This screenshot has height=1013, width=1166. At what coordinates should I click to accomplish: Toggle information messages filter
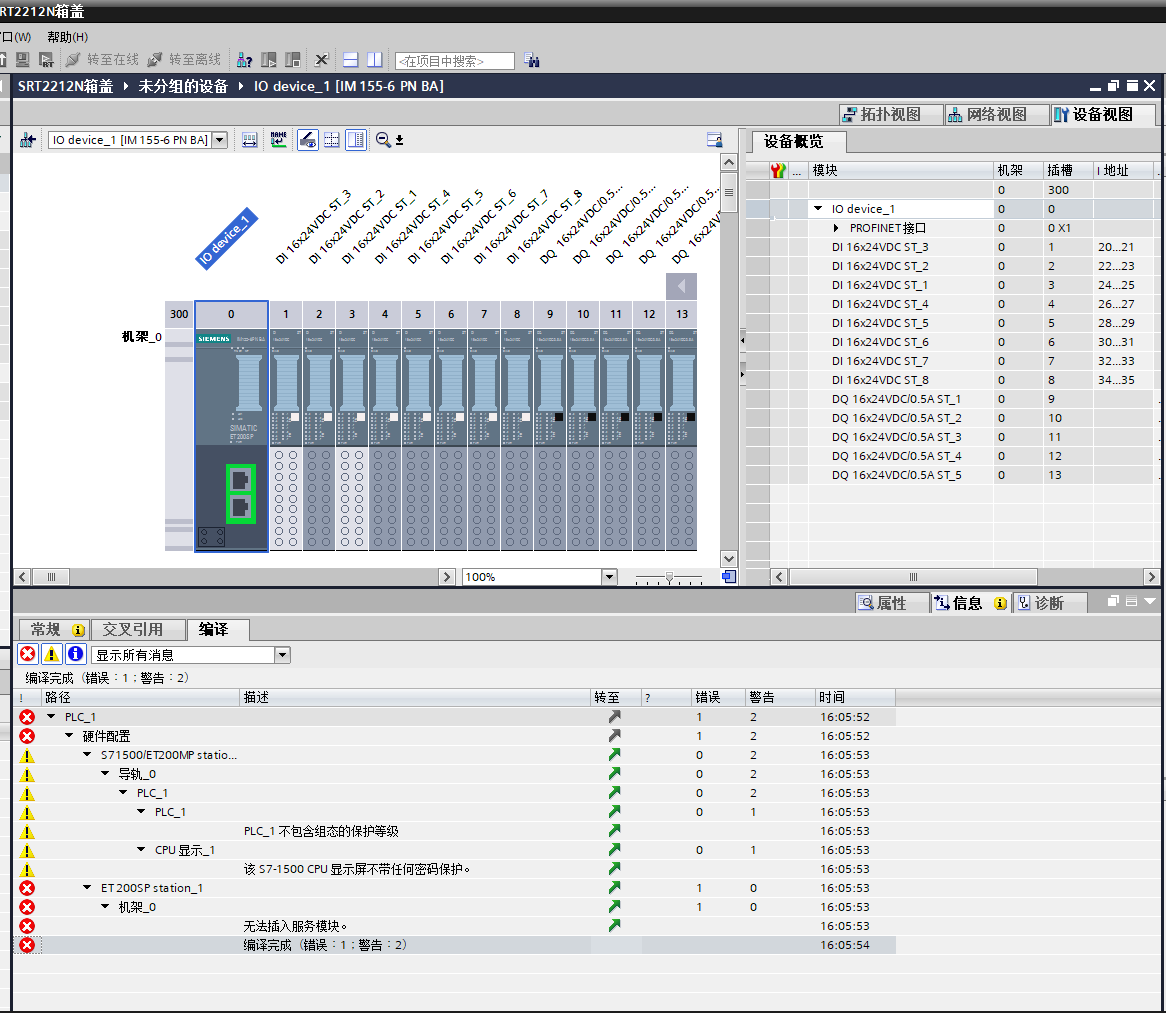click(76, 655)
